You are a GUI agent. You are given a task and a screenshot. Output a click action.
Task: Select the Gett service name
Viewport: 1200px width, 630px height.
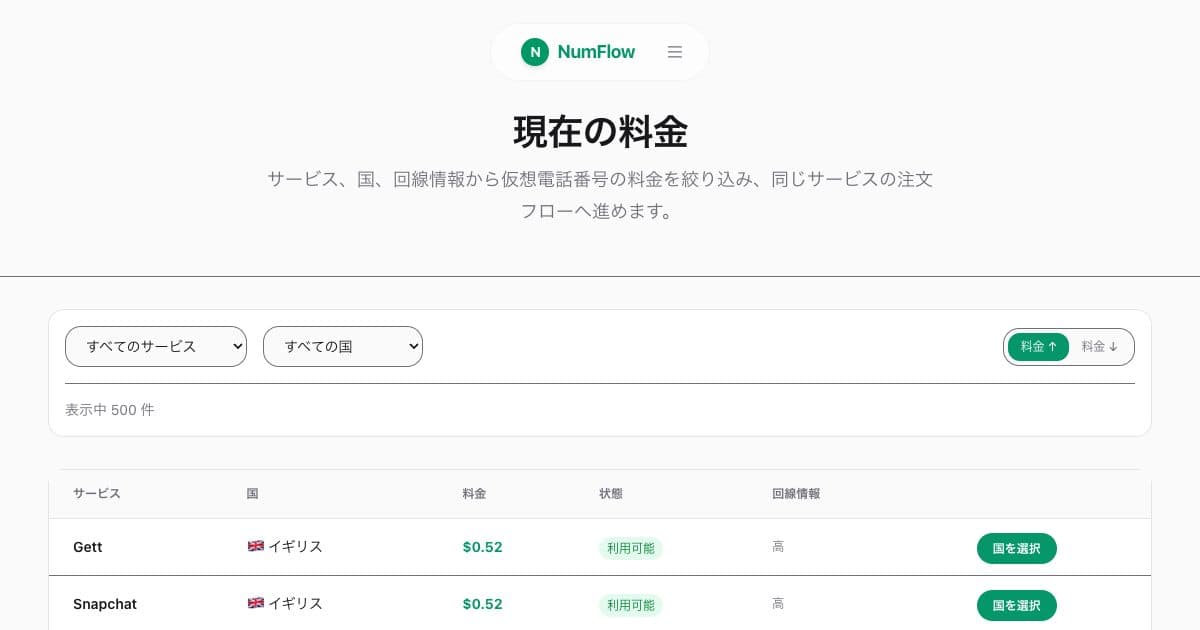point(88,547)
